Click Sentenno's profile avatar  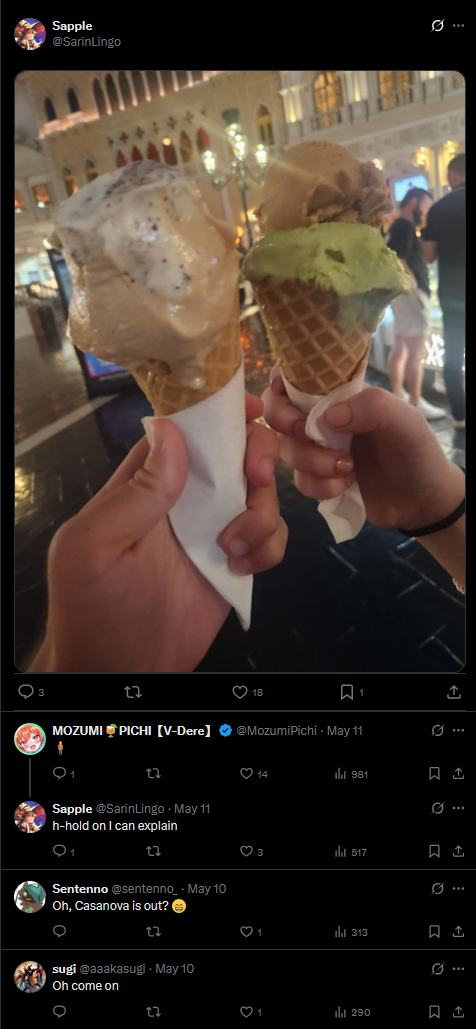(30, 897)
